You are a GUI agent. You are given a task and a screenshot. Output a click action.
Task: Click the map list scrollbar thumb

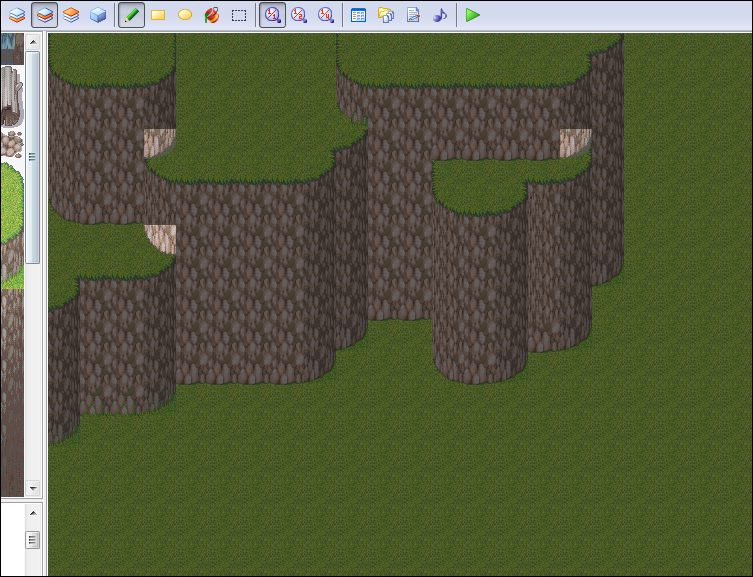32,540
